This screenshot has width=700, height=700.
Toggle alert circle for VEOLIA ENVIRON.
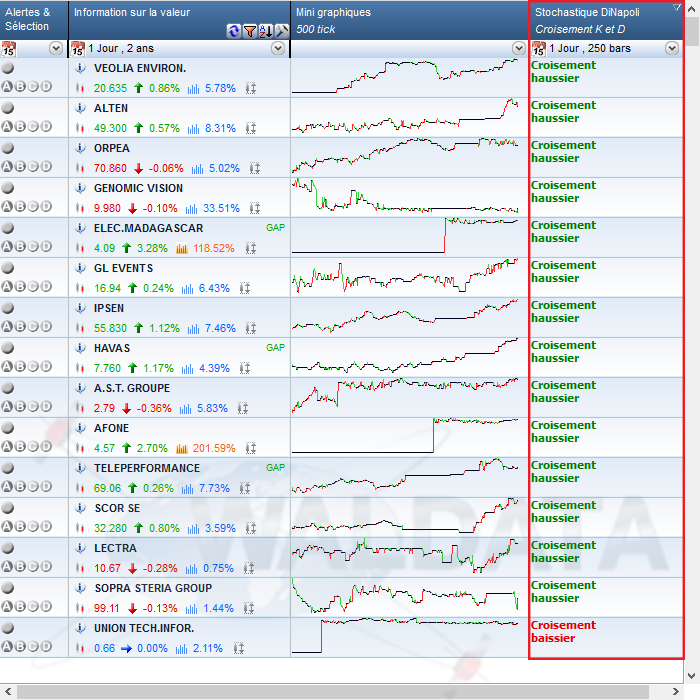coord(8,68)
